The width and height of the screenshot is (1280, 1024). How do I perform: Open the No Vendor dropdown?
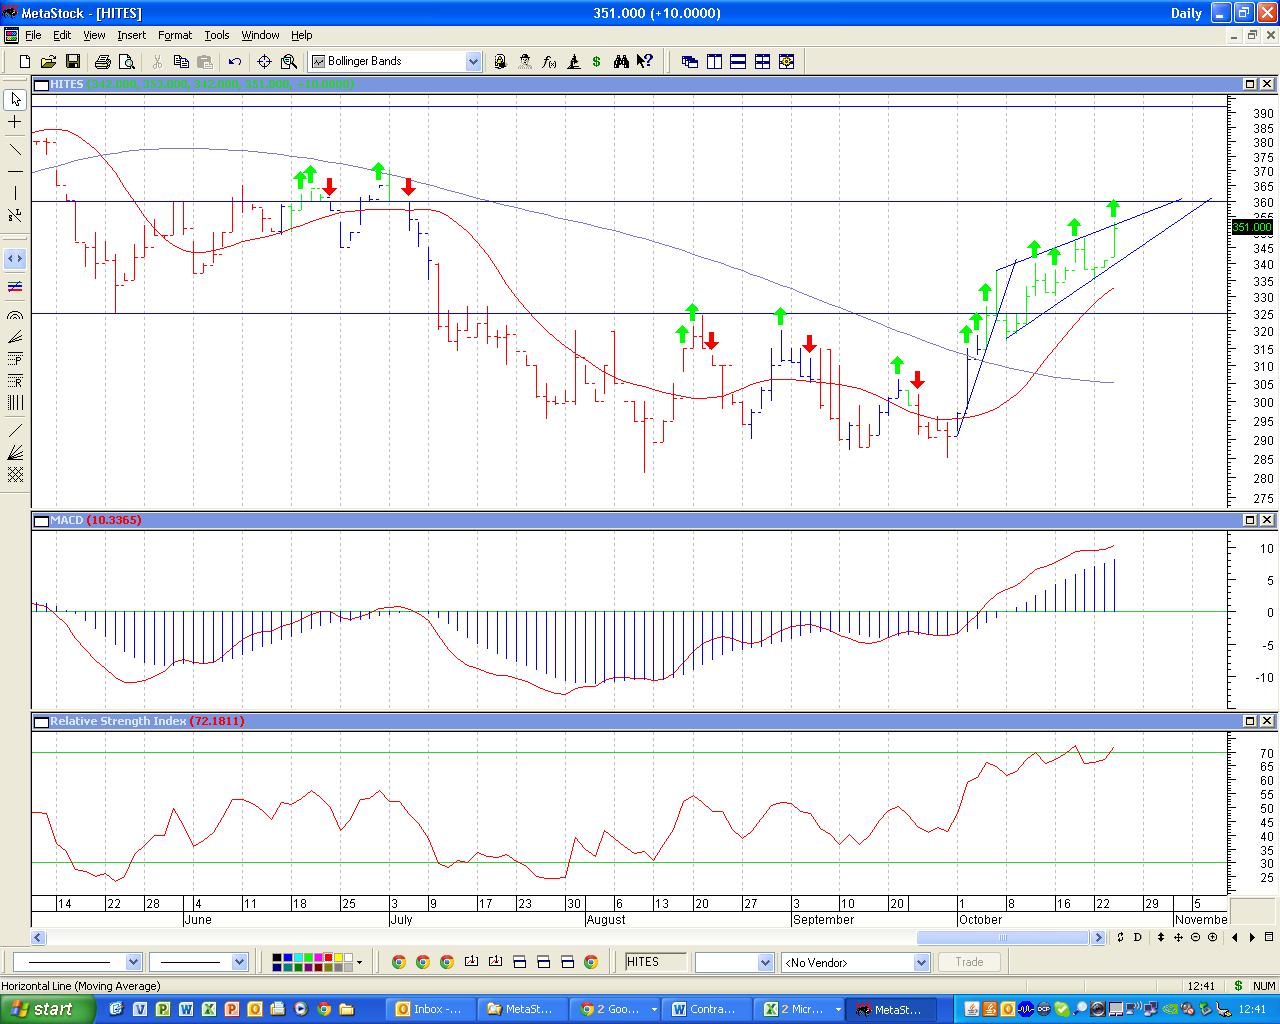(x=921, y=962)
